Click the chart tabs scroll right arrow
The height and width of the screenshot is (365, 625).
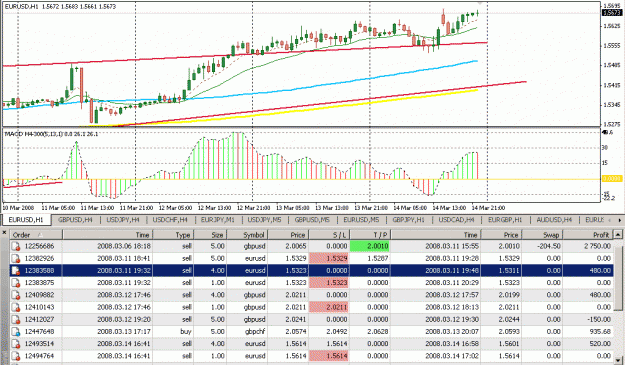coord(620,220)
